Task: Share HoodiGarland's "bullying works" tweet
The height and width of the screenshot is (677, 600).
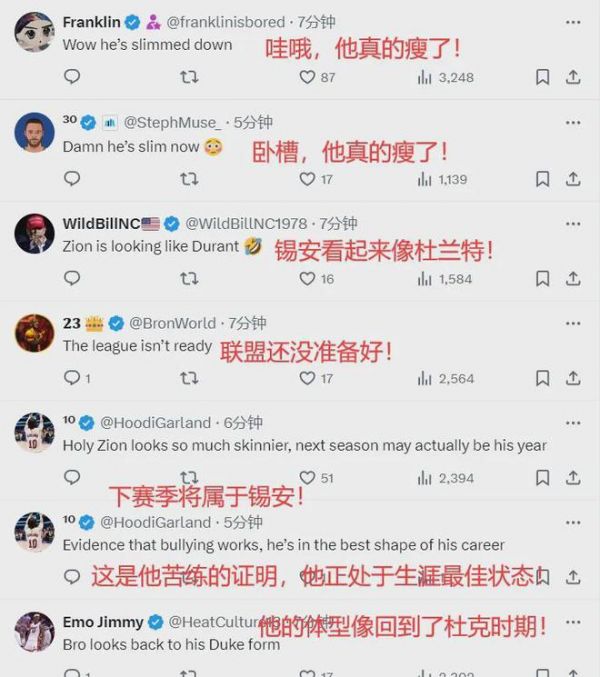Action: [x=573, y=577]
